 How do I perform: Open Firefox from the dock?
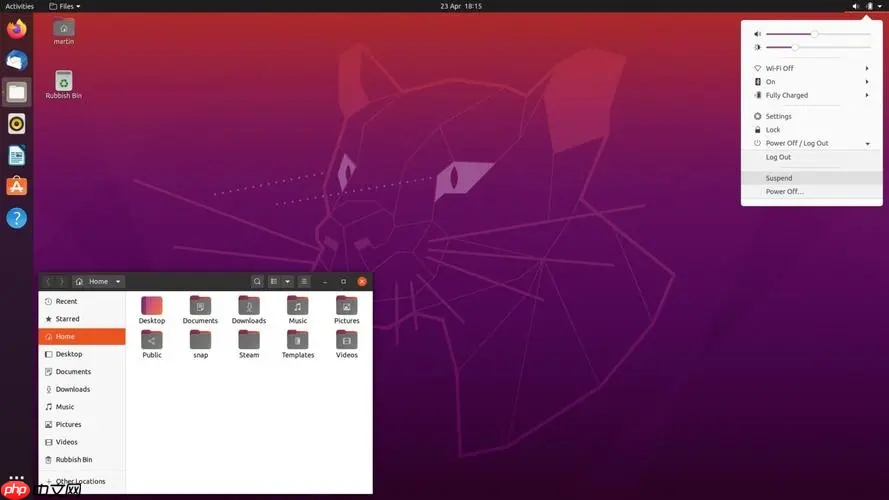[16, 28]
